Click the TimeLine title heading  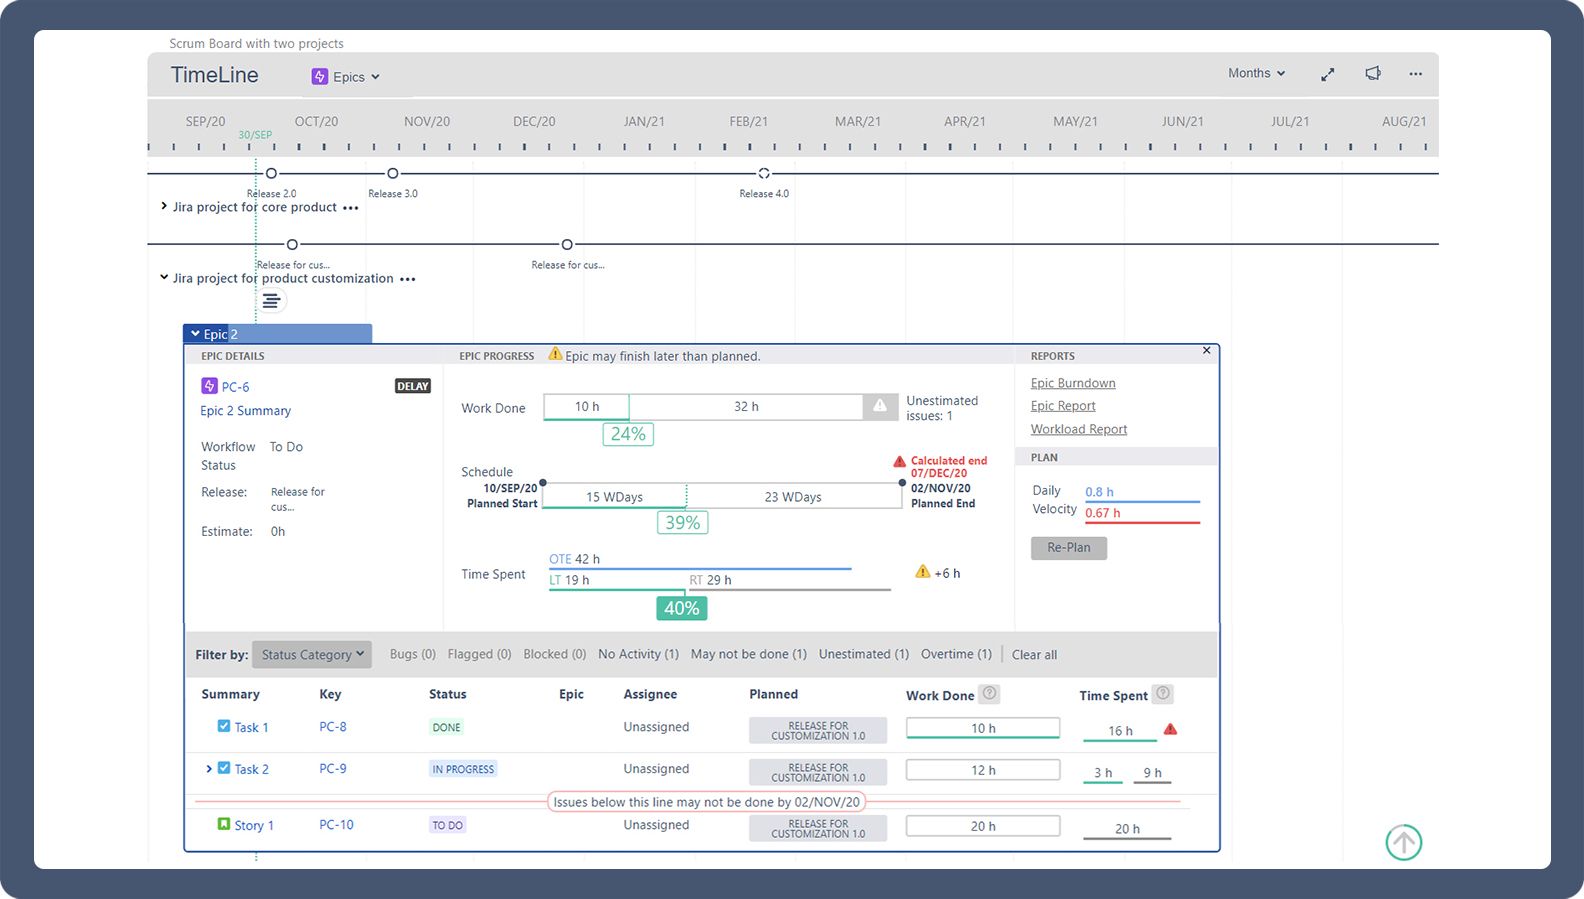[x=214, y=75]
